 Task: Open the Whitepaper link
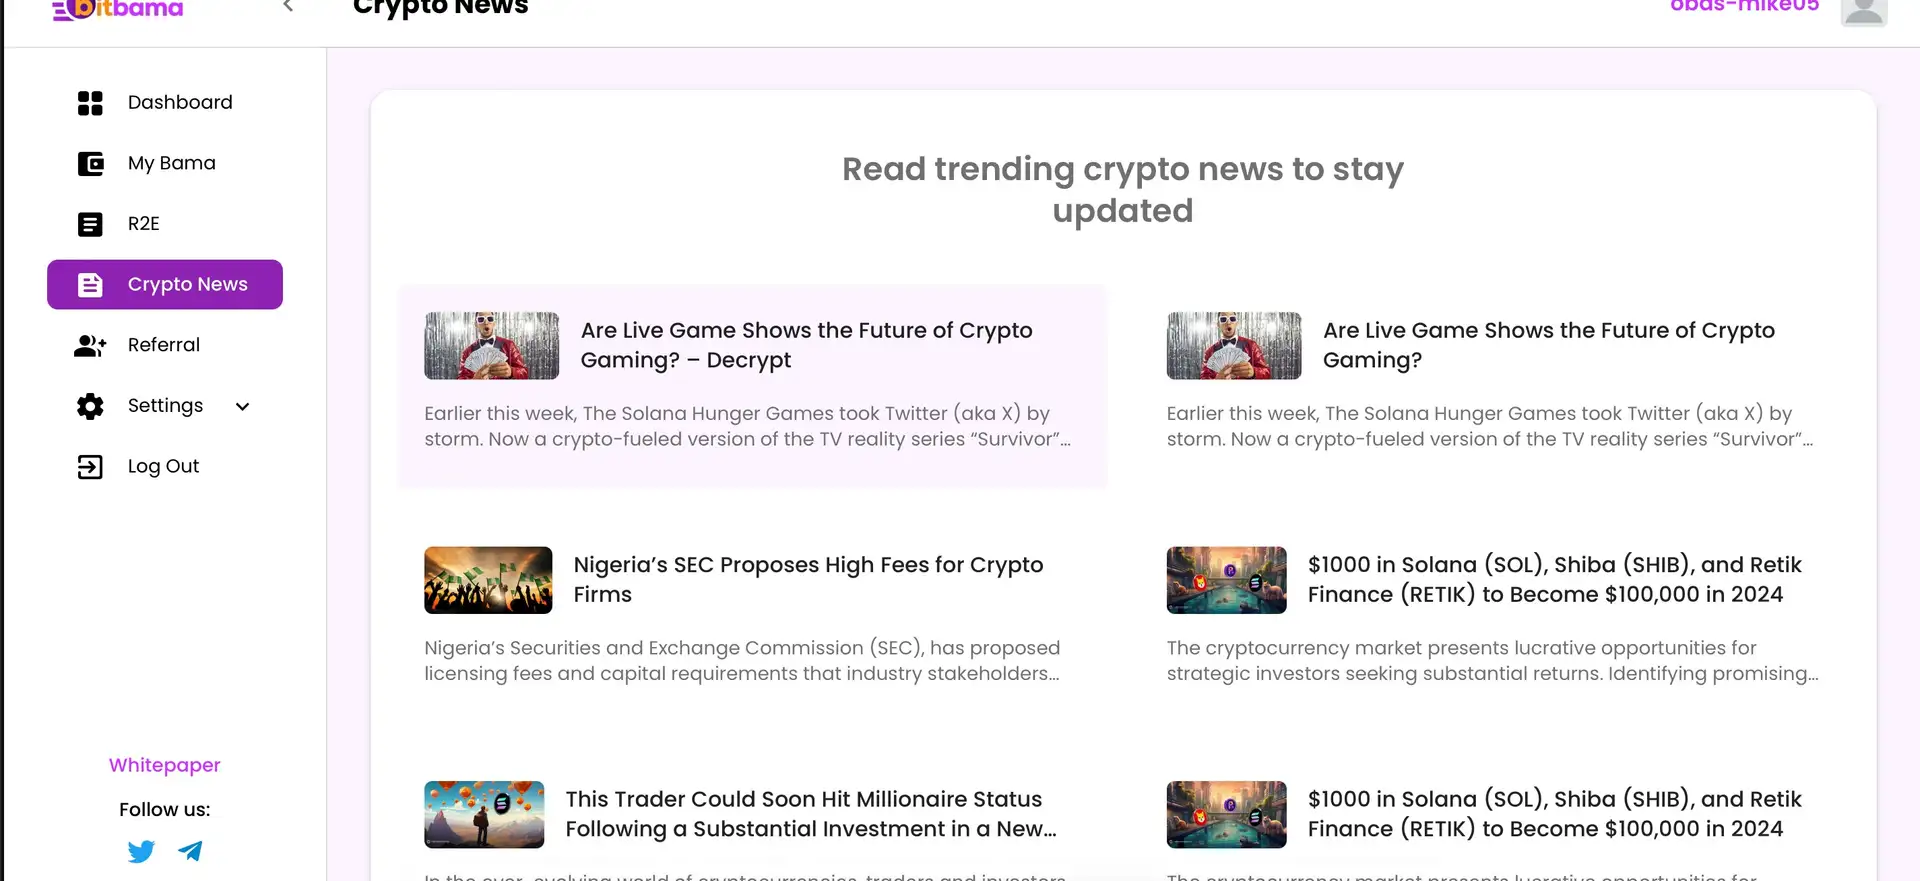click(165, 765)
